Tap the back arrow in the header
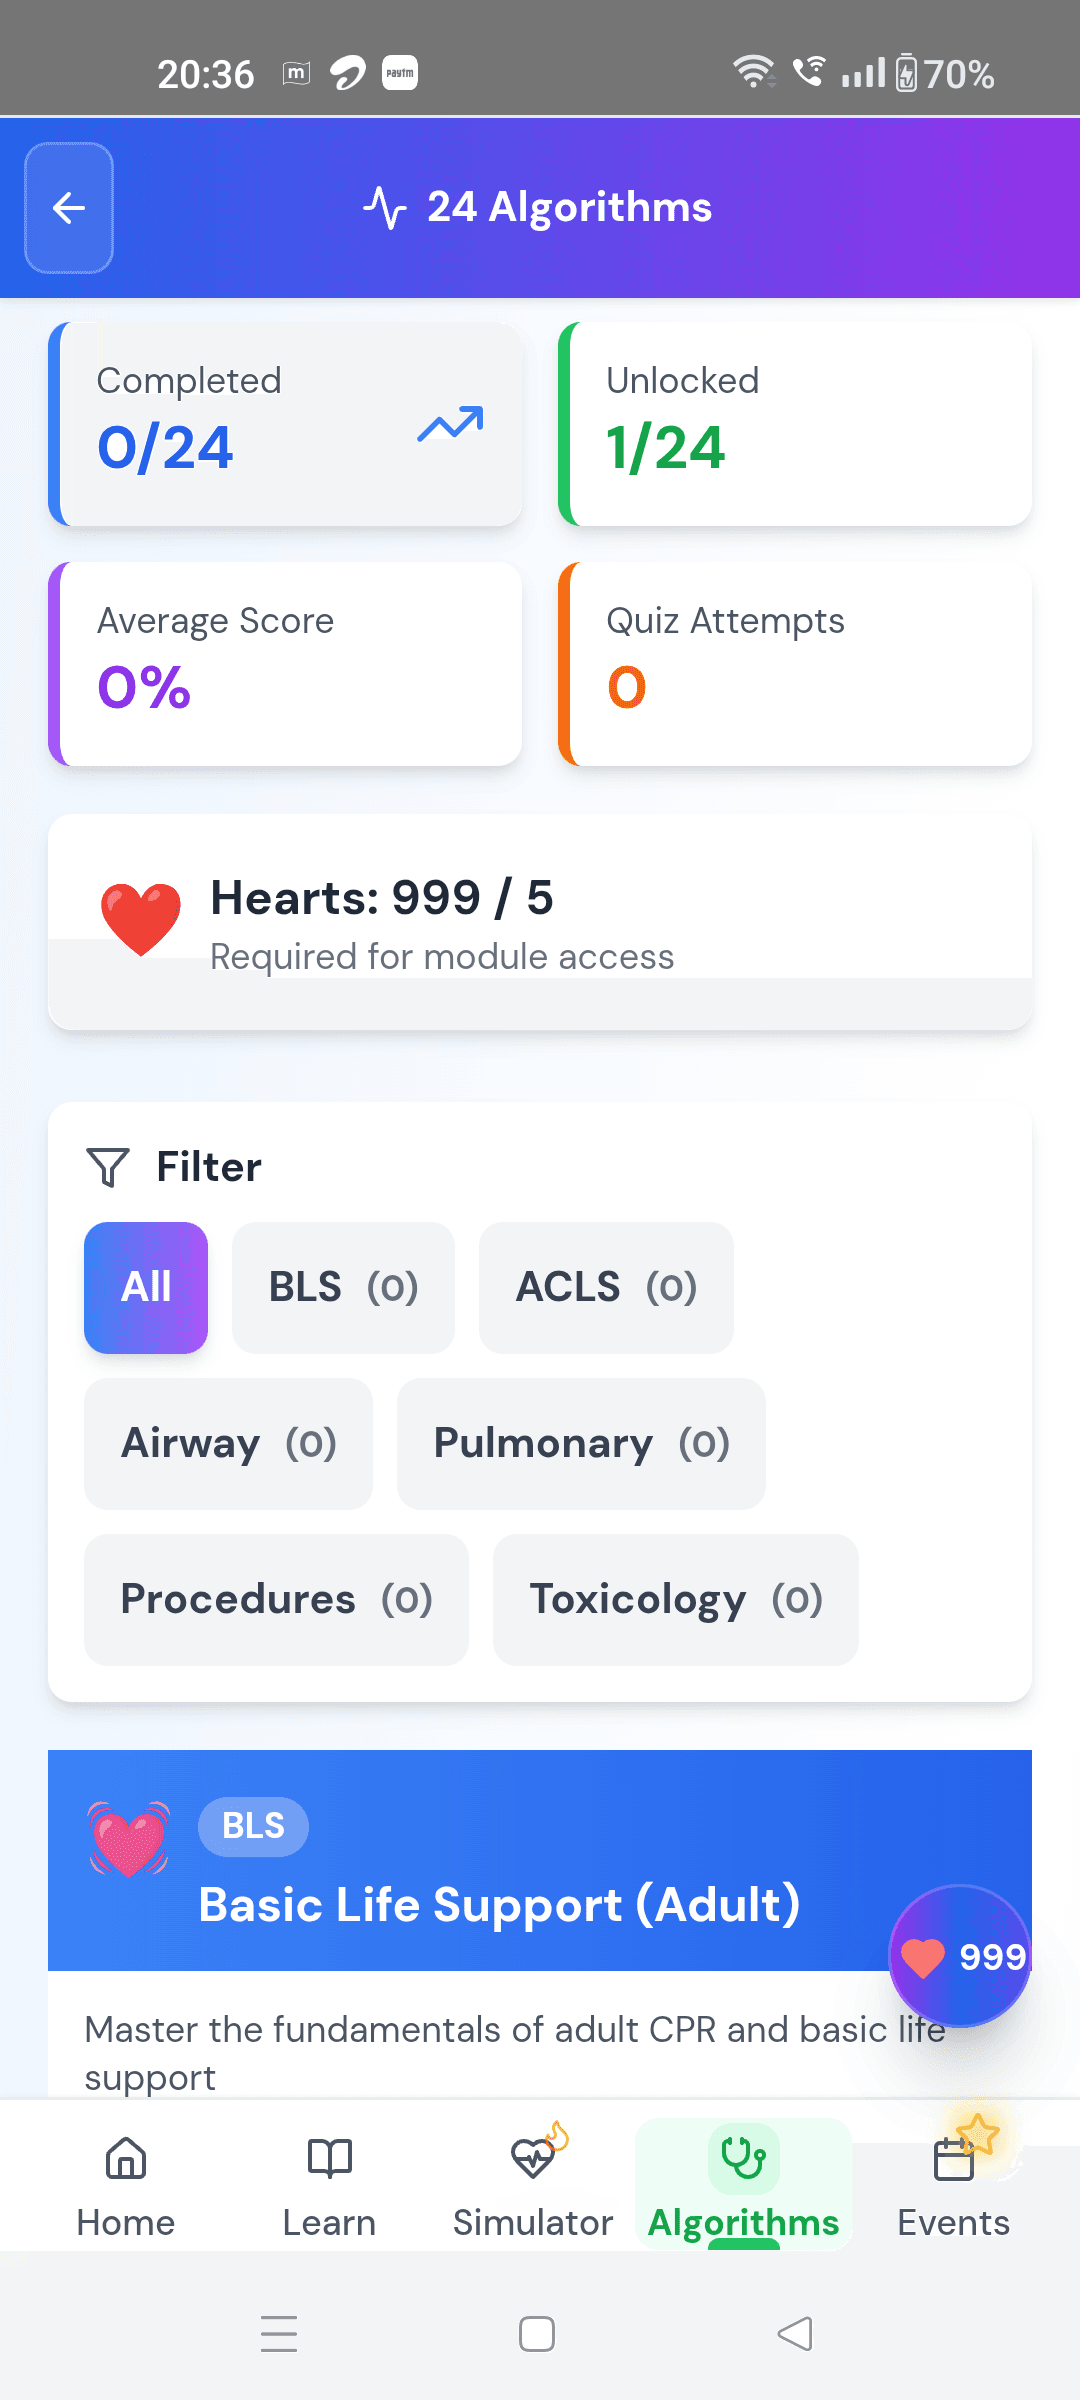Screen dimensions: 1080x2400 click(68, 207)
